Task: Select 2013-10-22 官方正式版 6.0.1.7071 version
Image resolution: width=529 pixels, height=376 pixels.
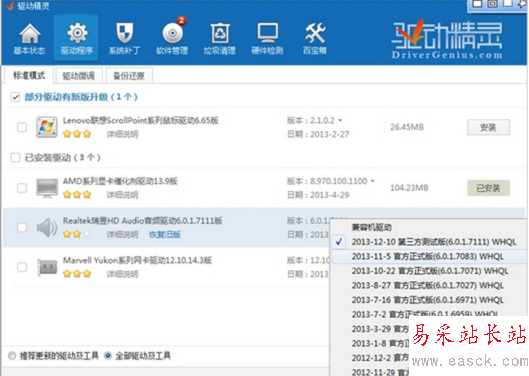Action: coord(429,271)
